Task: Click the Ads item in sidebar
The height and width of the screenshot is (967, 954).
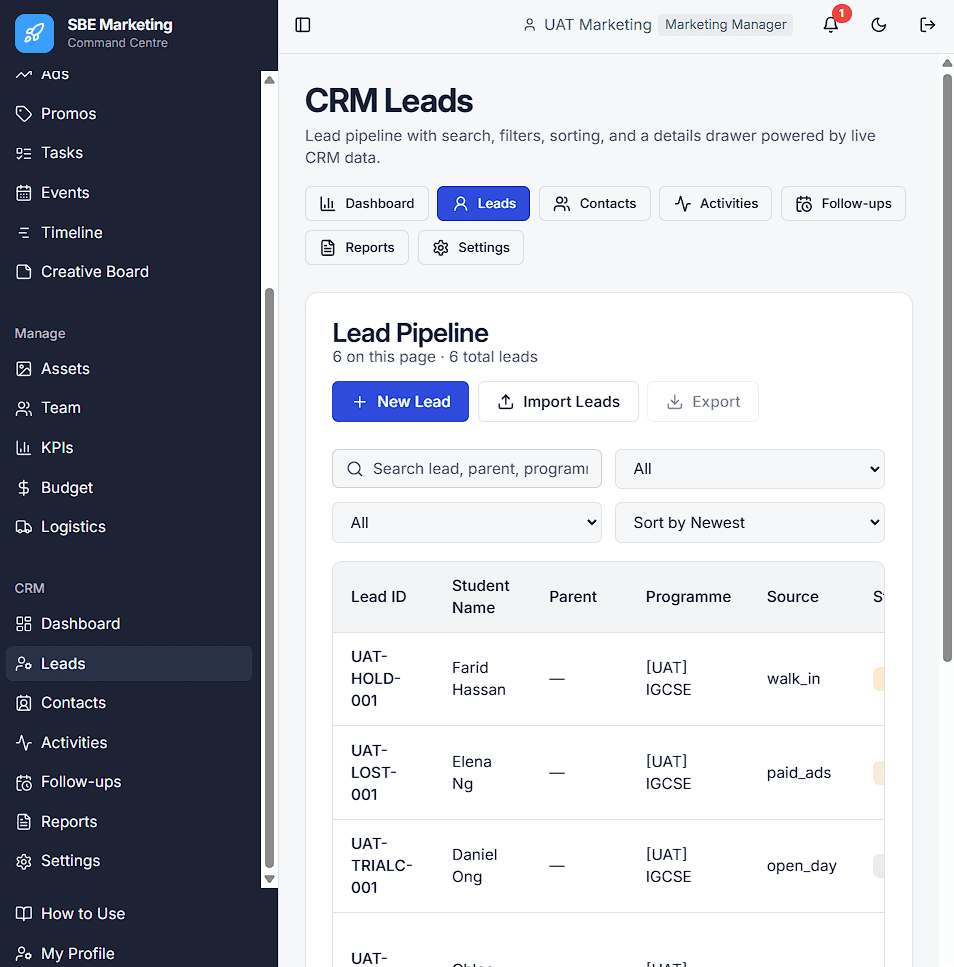Action: pyautogui.click(x=128, y=76)
